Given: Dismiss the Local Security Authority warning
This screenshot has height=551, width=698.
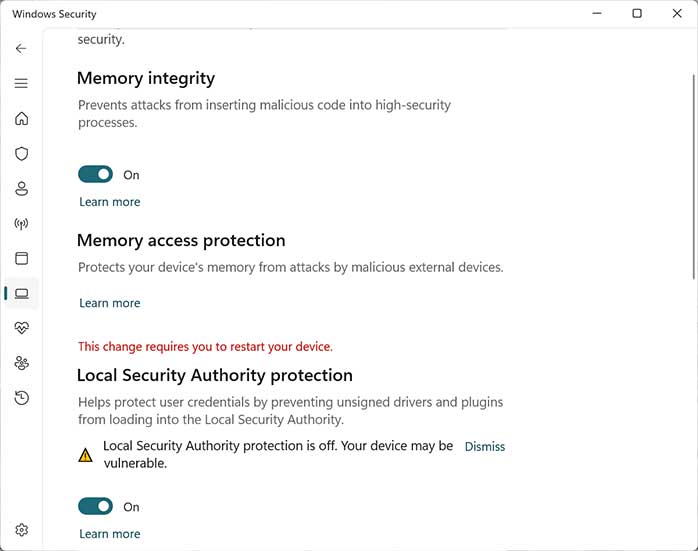Looking at the screenshot, I should 485,446.
